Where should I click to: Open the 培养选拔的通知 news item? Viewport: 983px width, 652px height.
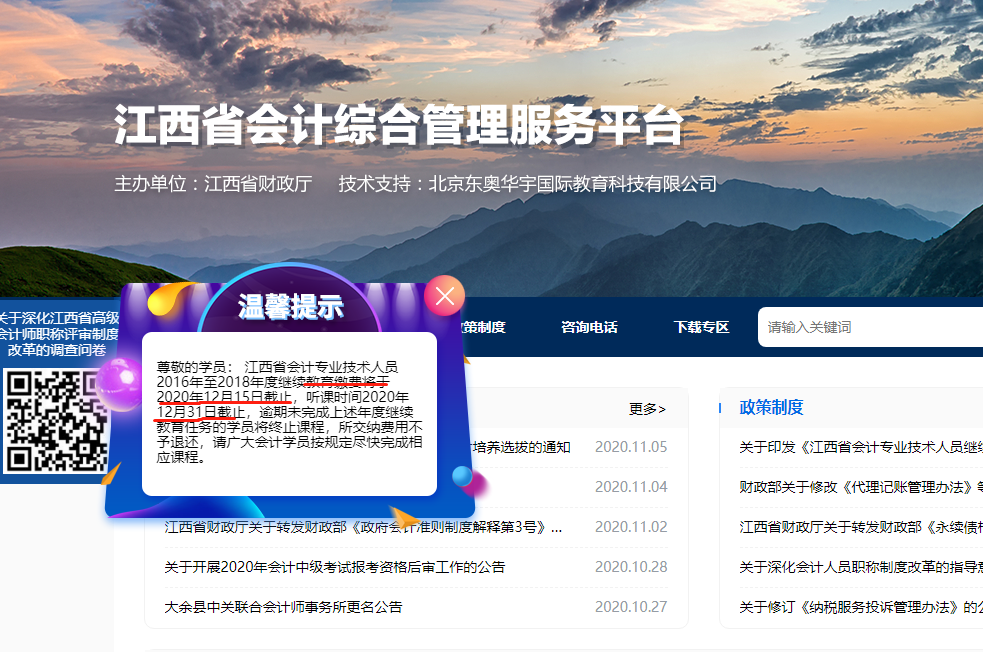tap(520, 447)
